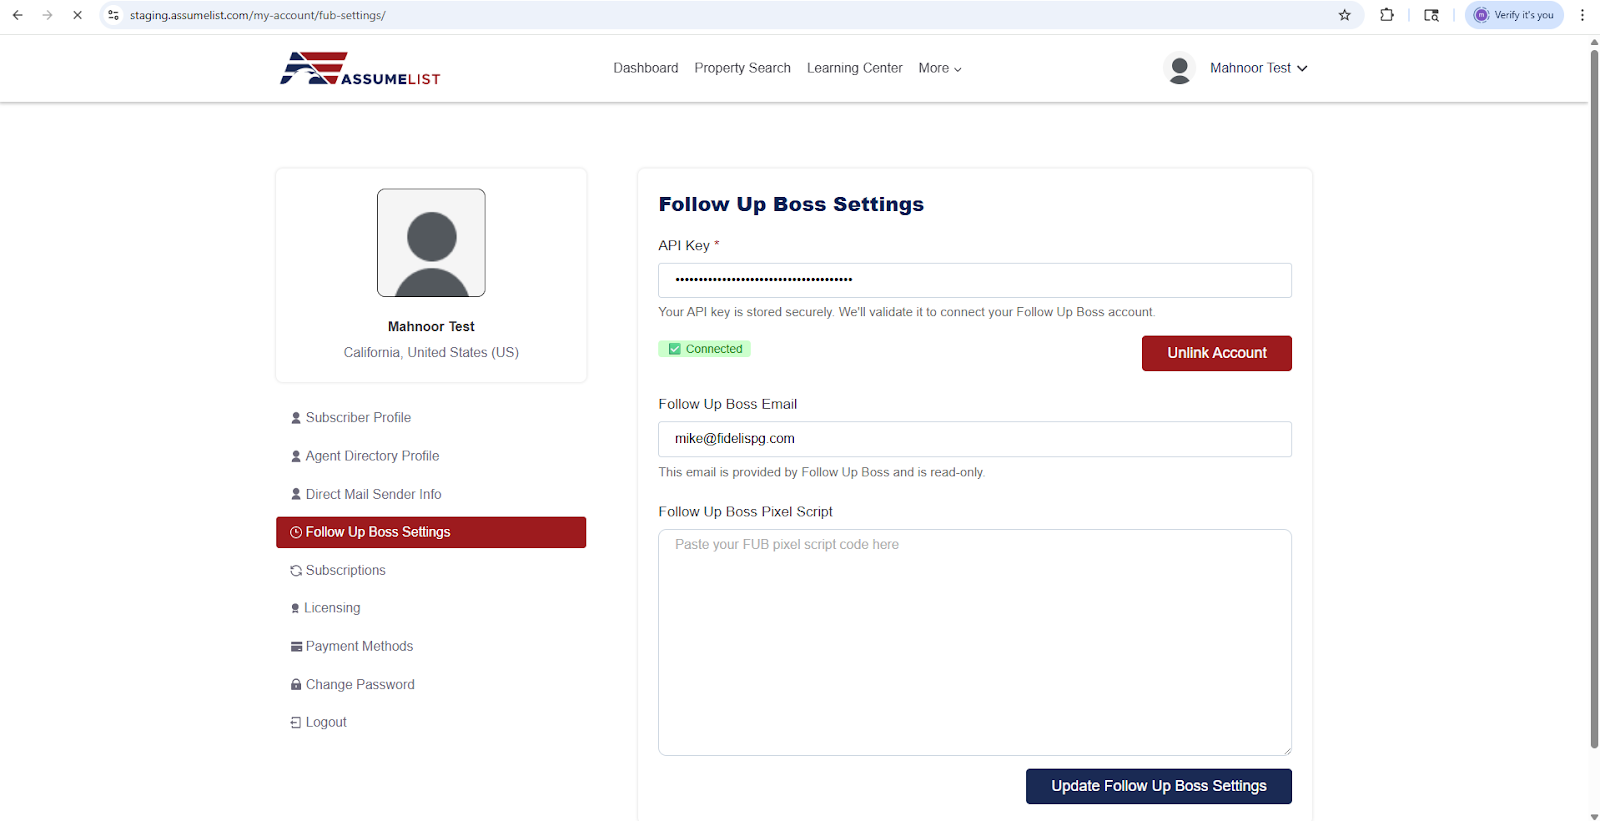Open the Dashboard nav link
The width and height of the screenshot is (1600, 821).
point(645,68)
